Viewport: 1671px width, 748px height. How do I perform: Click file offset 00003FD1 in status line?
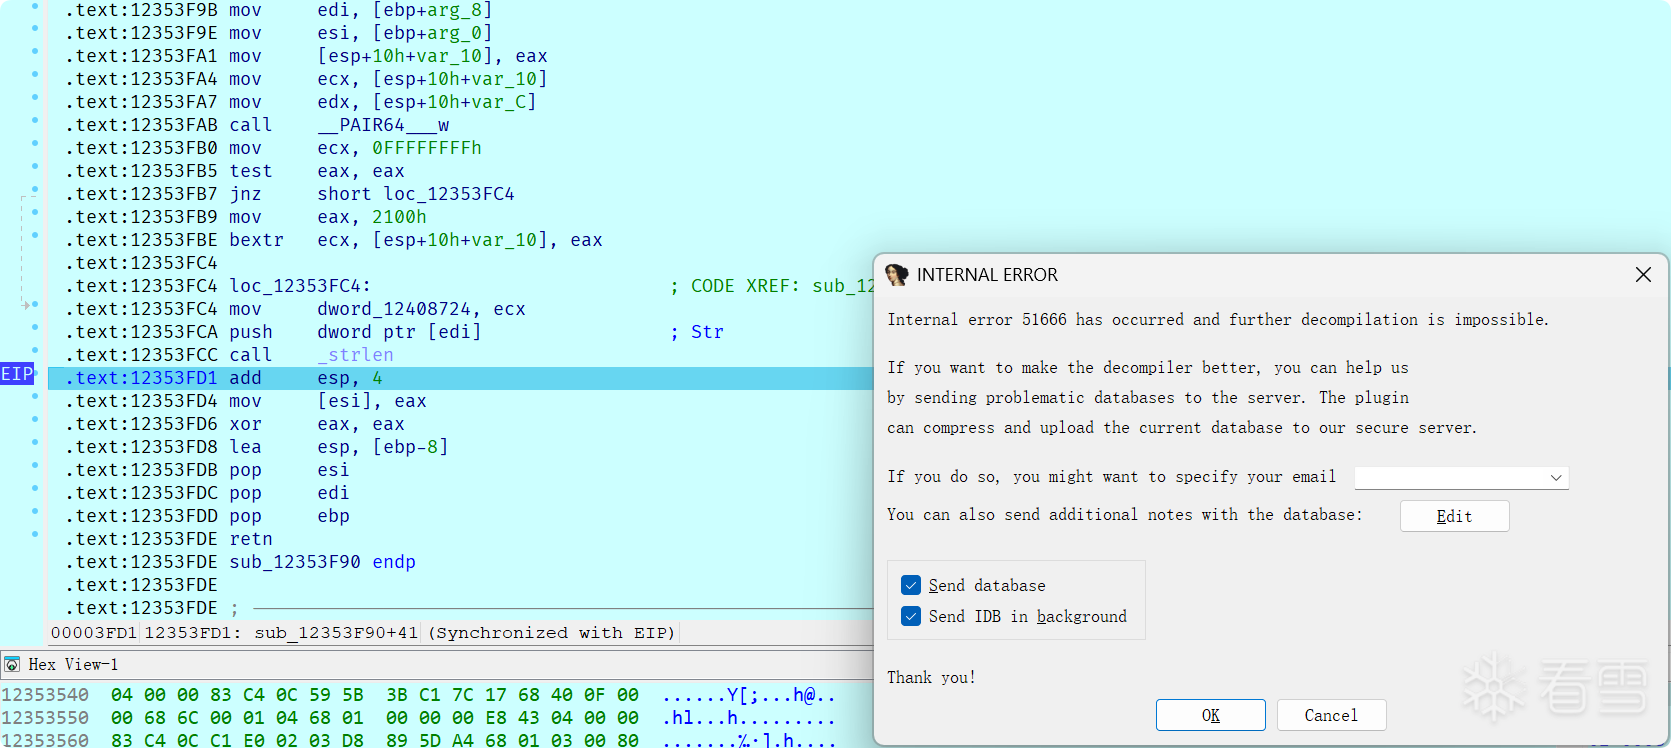click(x=94, y=633)
